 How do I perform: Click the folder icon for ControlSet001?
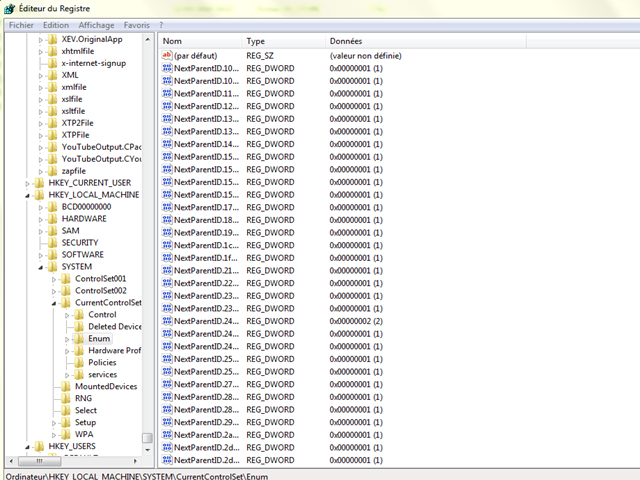pos(66,279)
